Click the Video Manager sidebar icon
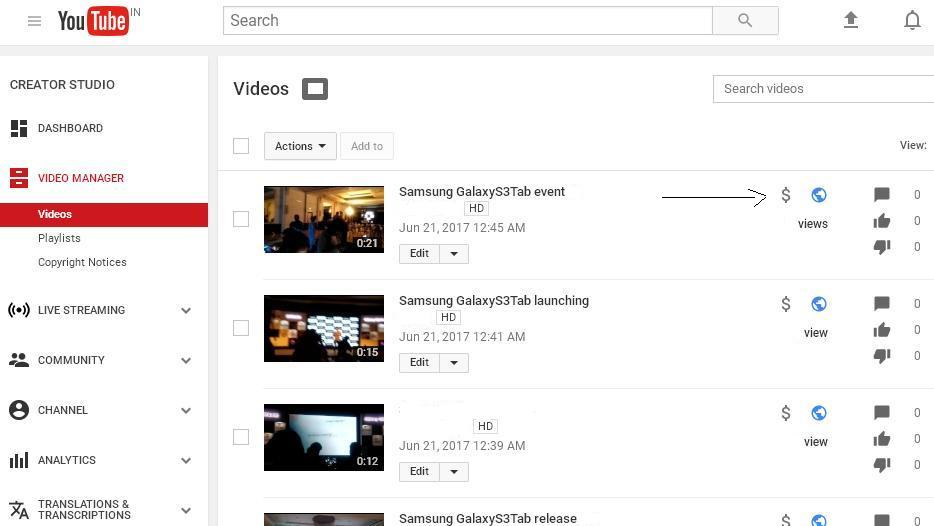 click(19, 178)
